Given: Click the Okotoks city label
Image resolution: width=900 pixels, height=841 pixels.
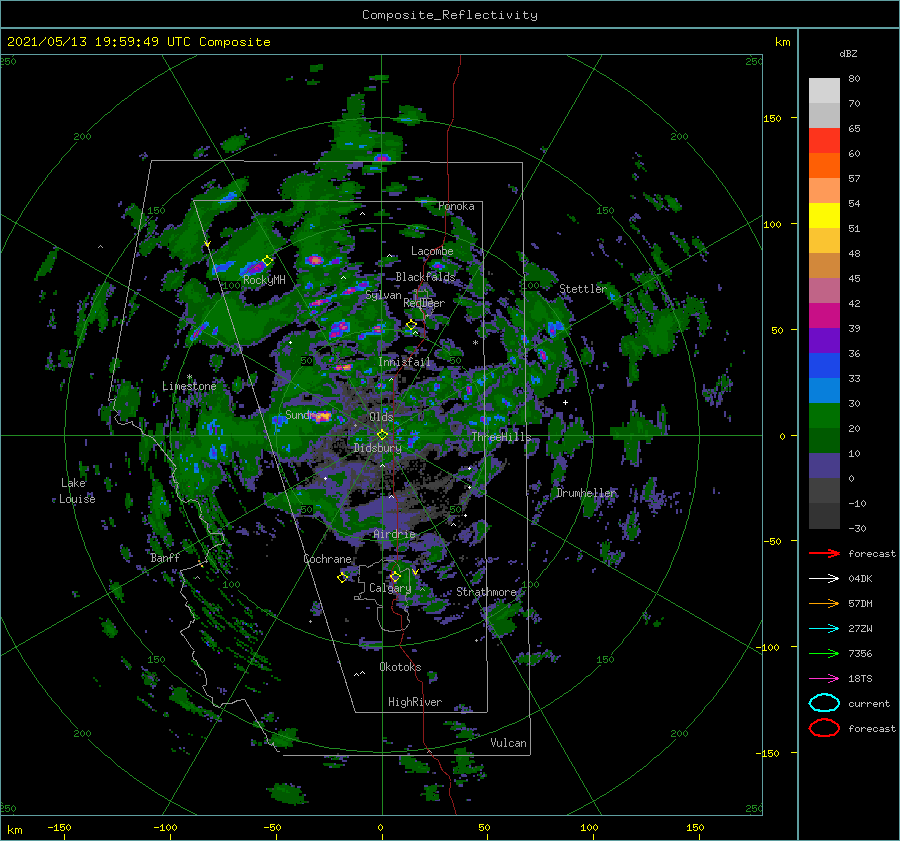Looking at the screenshot, I should (x=400, y=667).
